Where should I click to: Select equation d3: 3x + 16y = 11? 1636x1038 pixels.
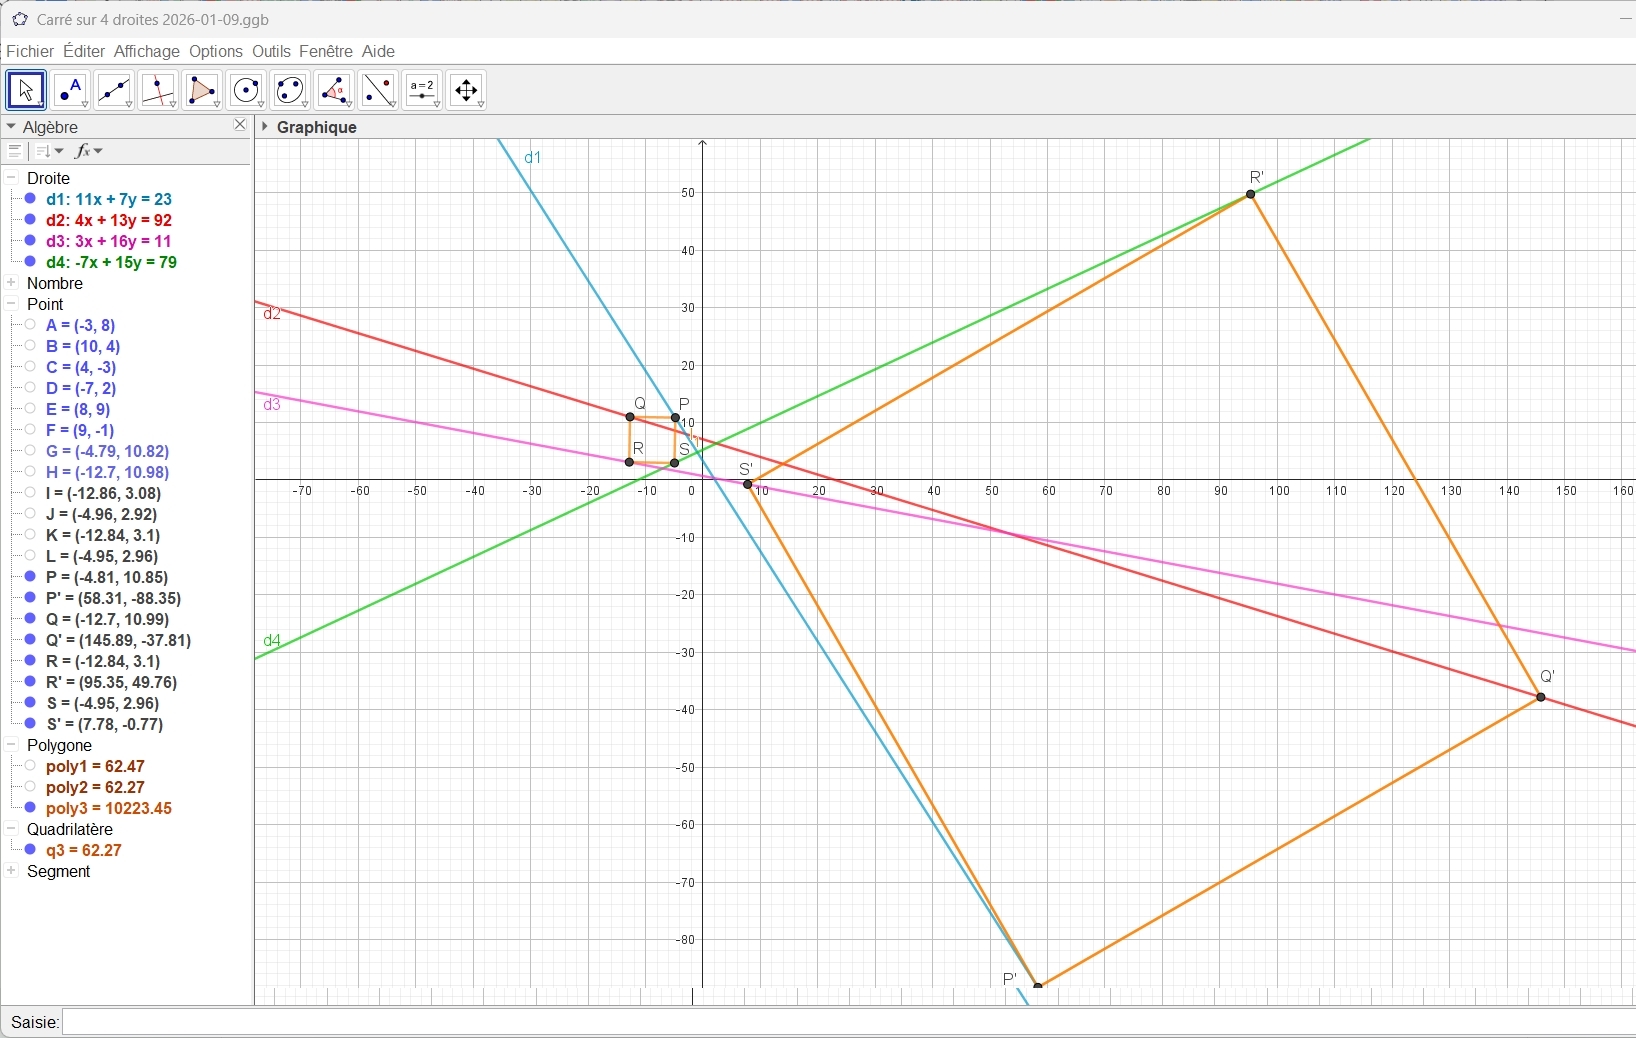point(110,241)
